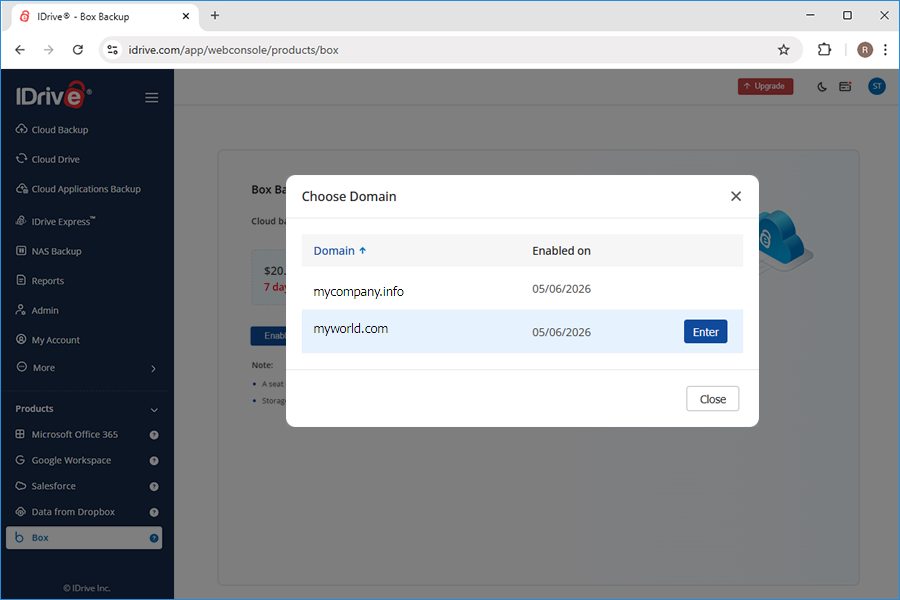
Task: Bookmark this page with the star icon
Action: click(783, 50)
